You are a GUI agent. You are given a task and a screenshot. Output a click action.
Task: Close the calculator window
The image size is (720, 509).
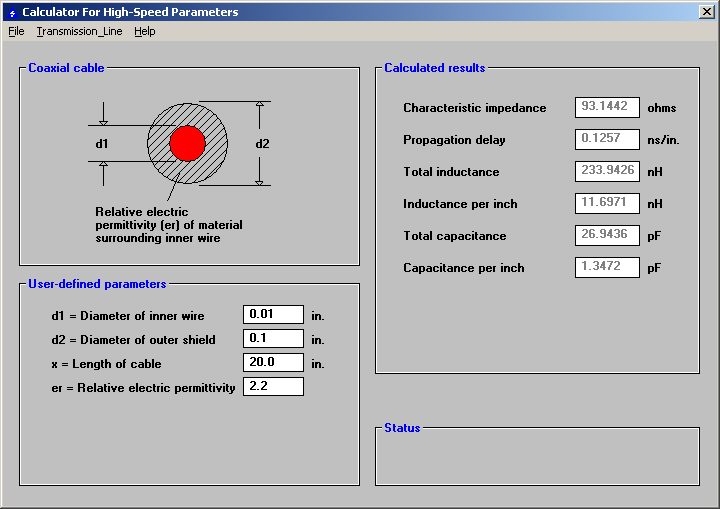point(706,12)
